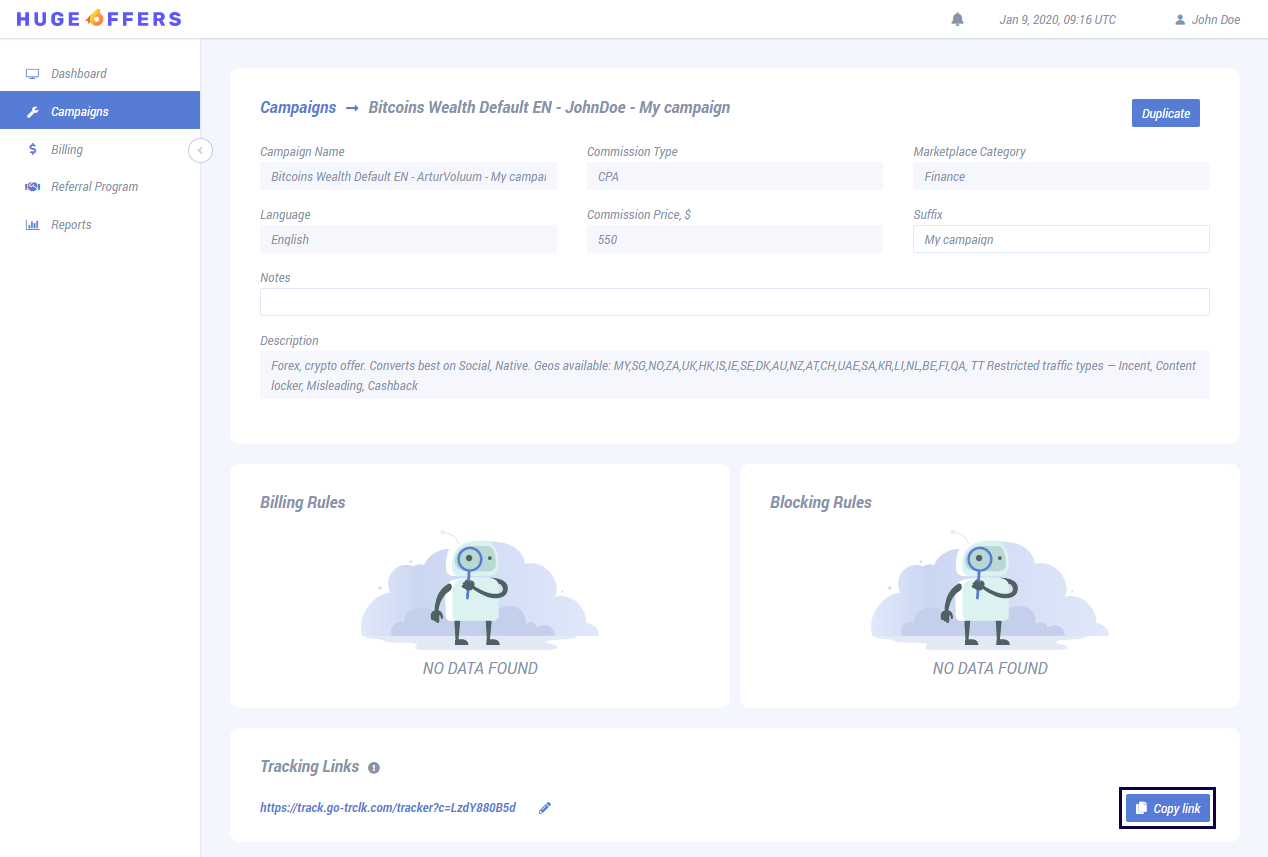Click into the Suffix input field
This screenshot has height=857, width=1268.
coord(1060,240)
